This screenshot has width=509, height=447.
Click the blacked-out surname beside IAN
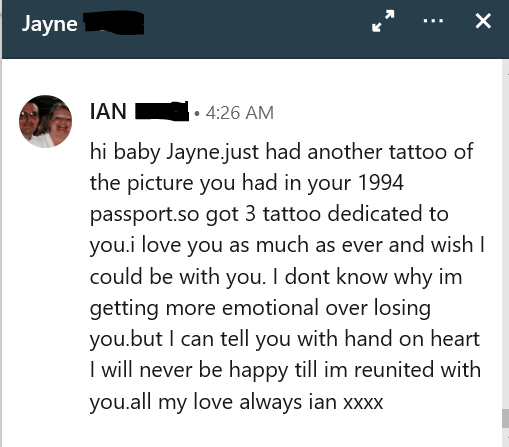162,111
